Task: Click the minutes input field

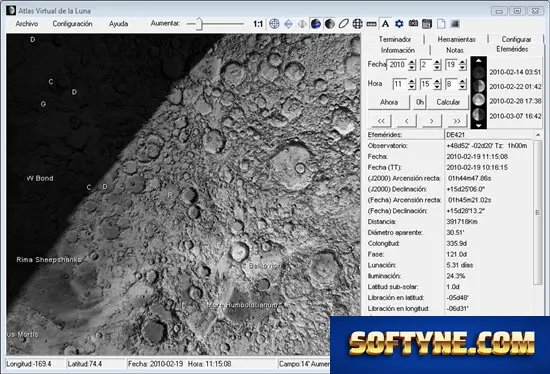Action: click(426, 84)
